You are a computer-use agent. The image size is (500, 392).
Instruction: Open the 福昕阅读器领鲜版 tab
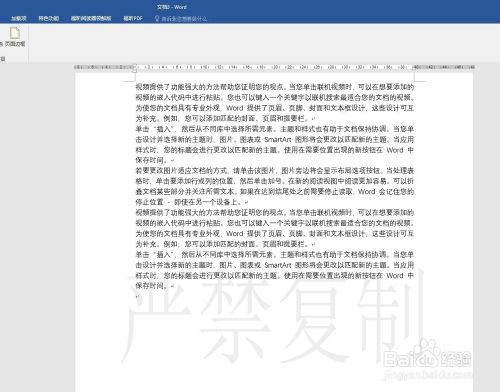(x=91, y=18)
